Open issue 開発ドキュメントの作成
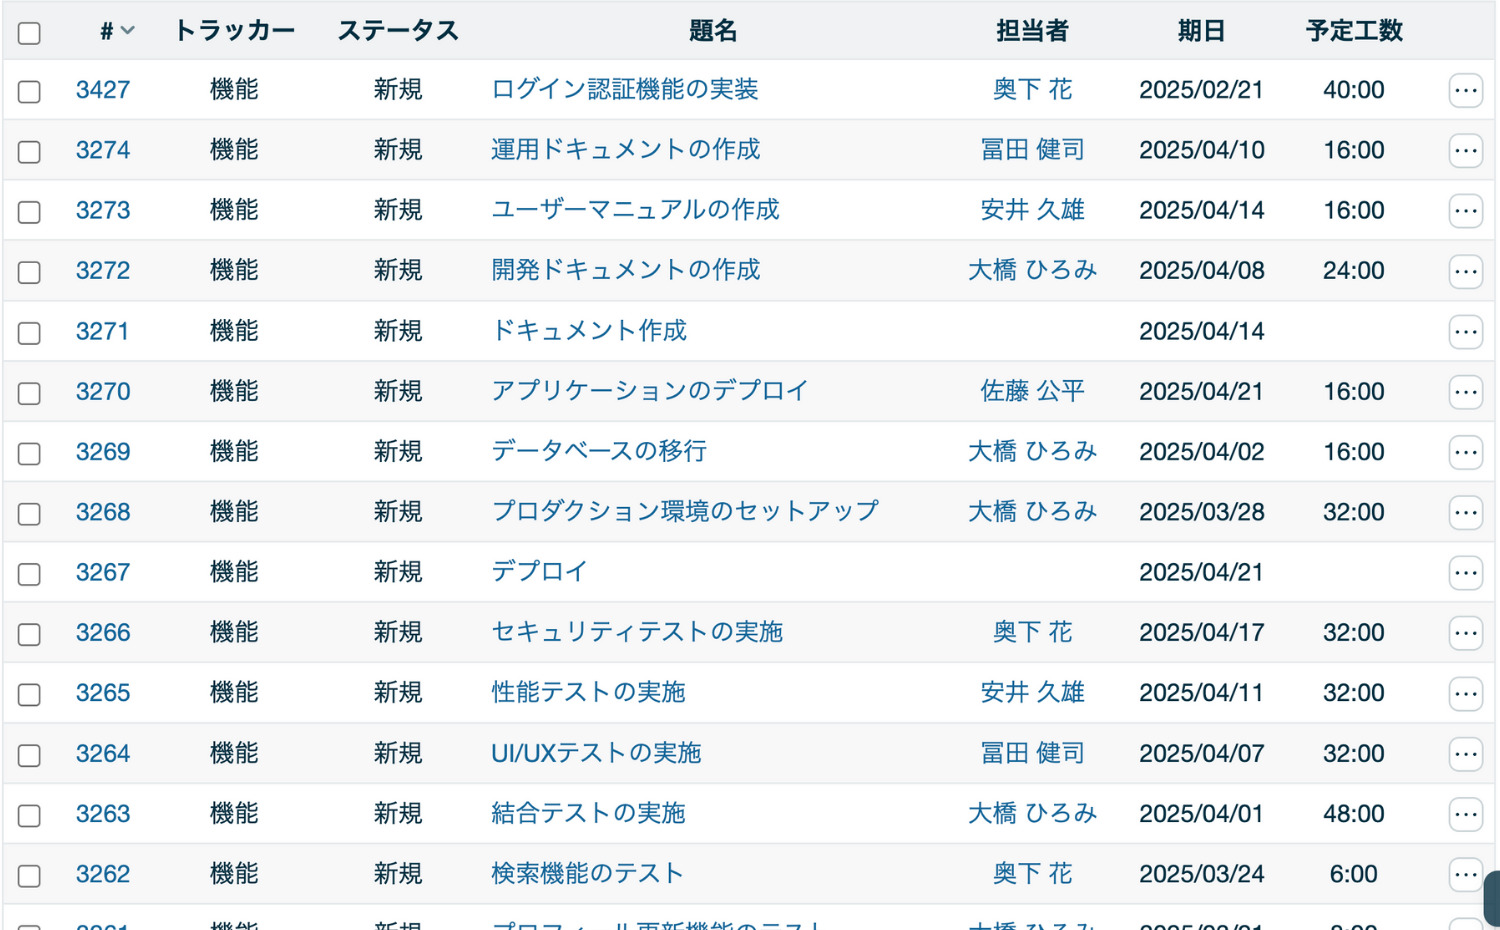The image size is (1500, 930). pos(626,270)
